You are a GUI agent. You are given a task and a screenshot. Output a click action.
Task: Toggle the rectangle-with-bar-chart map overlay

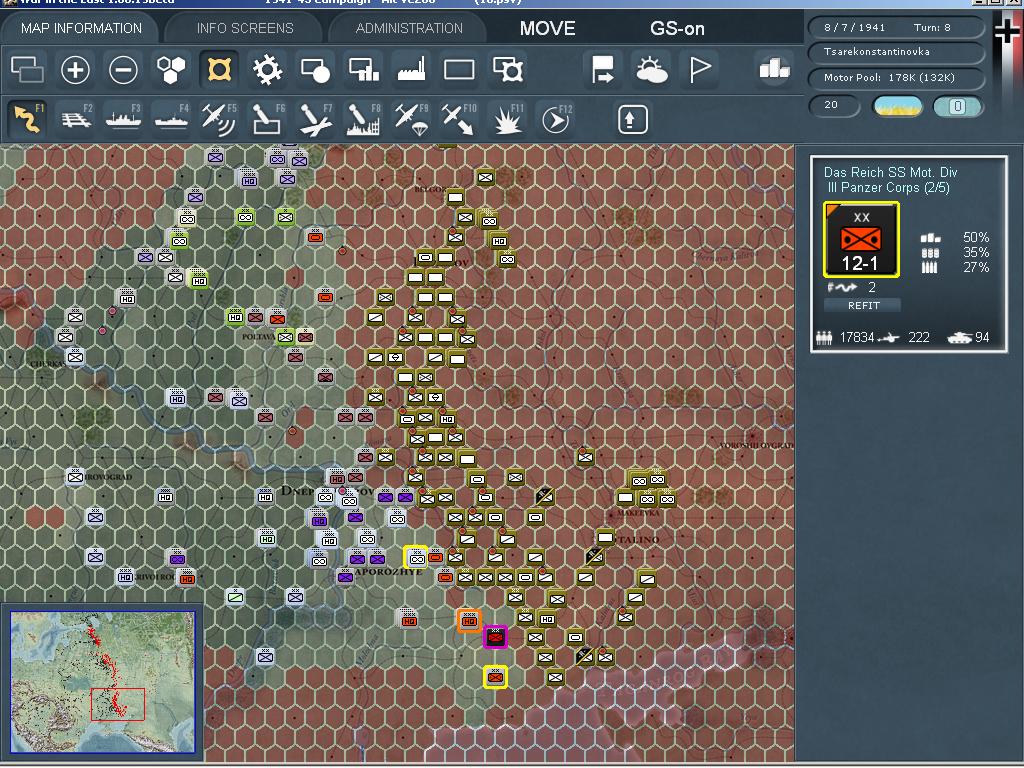pos(364,69)
